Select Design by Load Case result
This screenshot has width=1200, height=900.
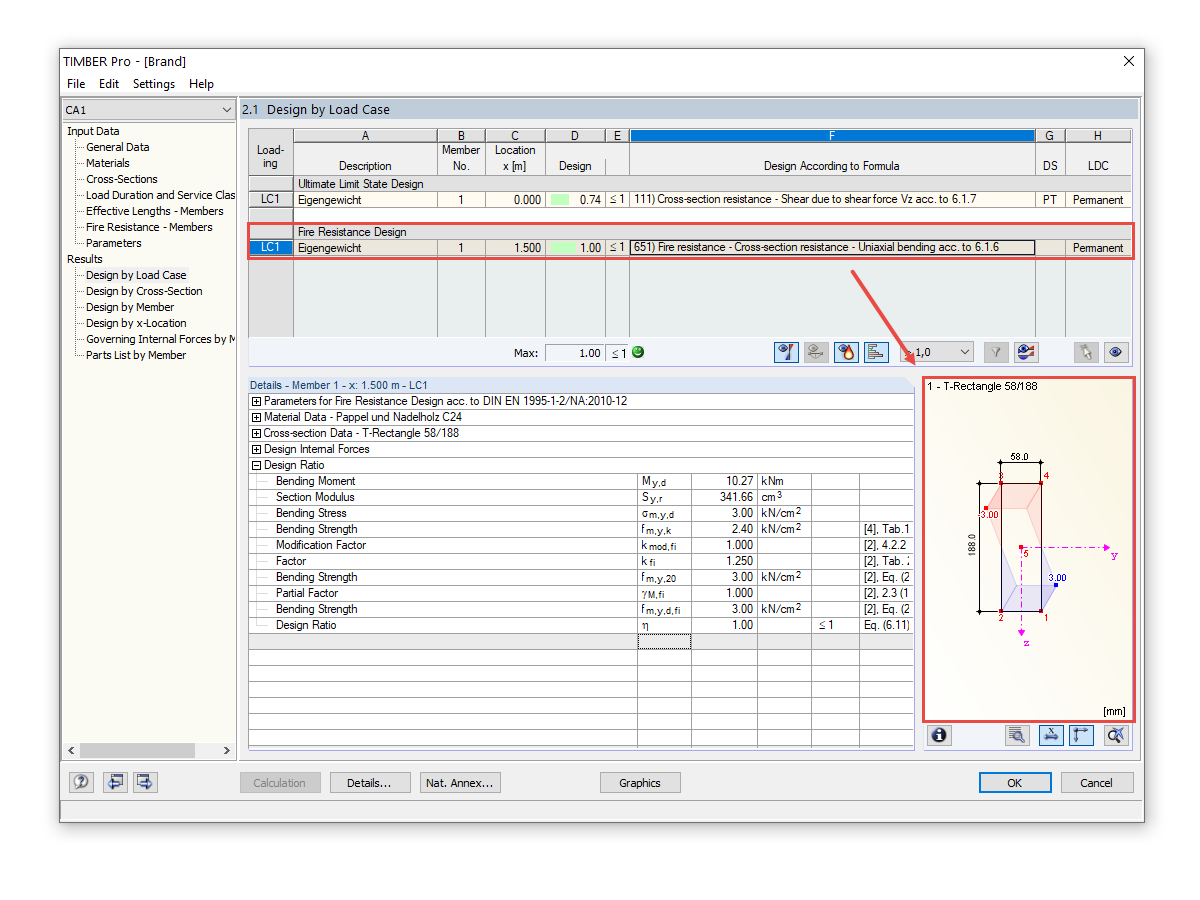point(136,275)
